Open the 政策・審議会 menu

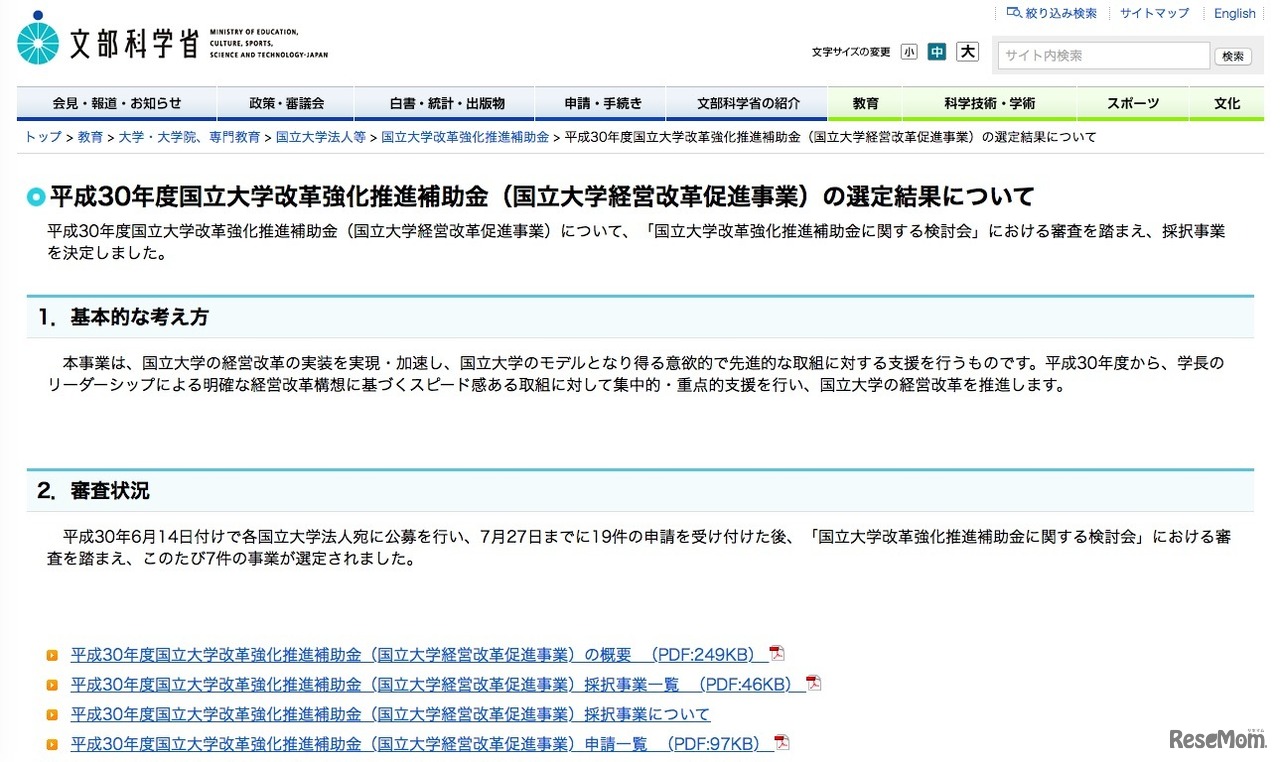click(x=286, y=103)
